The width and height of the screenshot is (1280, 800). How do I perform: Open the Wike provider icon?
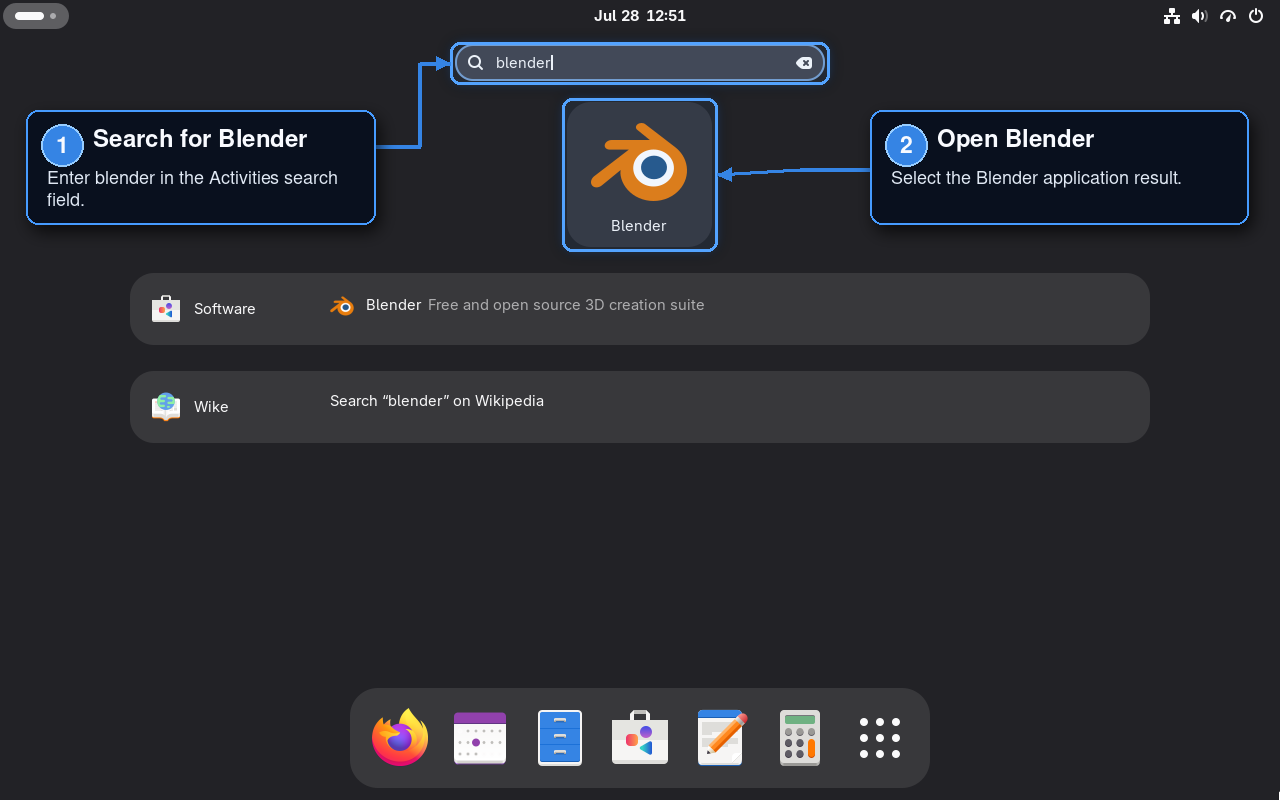(166, 407)
